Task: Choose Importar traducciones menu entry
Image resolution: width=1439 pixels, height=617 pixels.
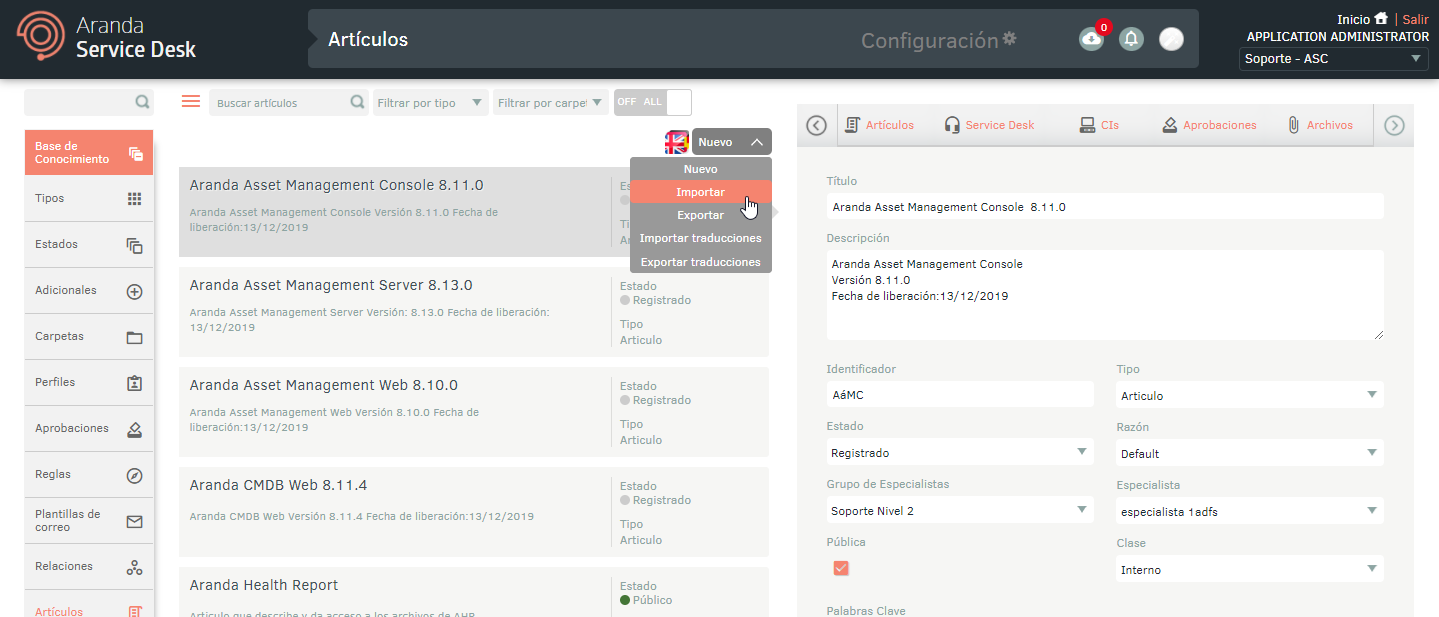Action: (701, 238)
